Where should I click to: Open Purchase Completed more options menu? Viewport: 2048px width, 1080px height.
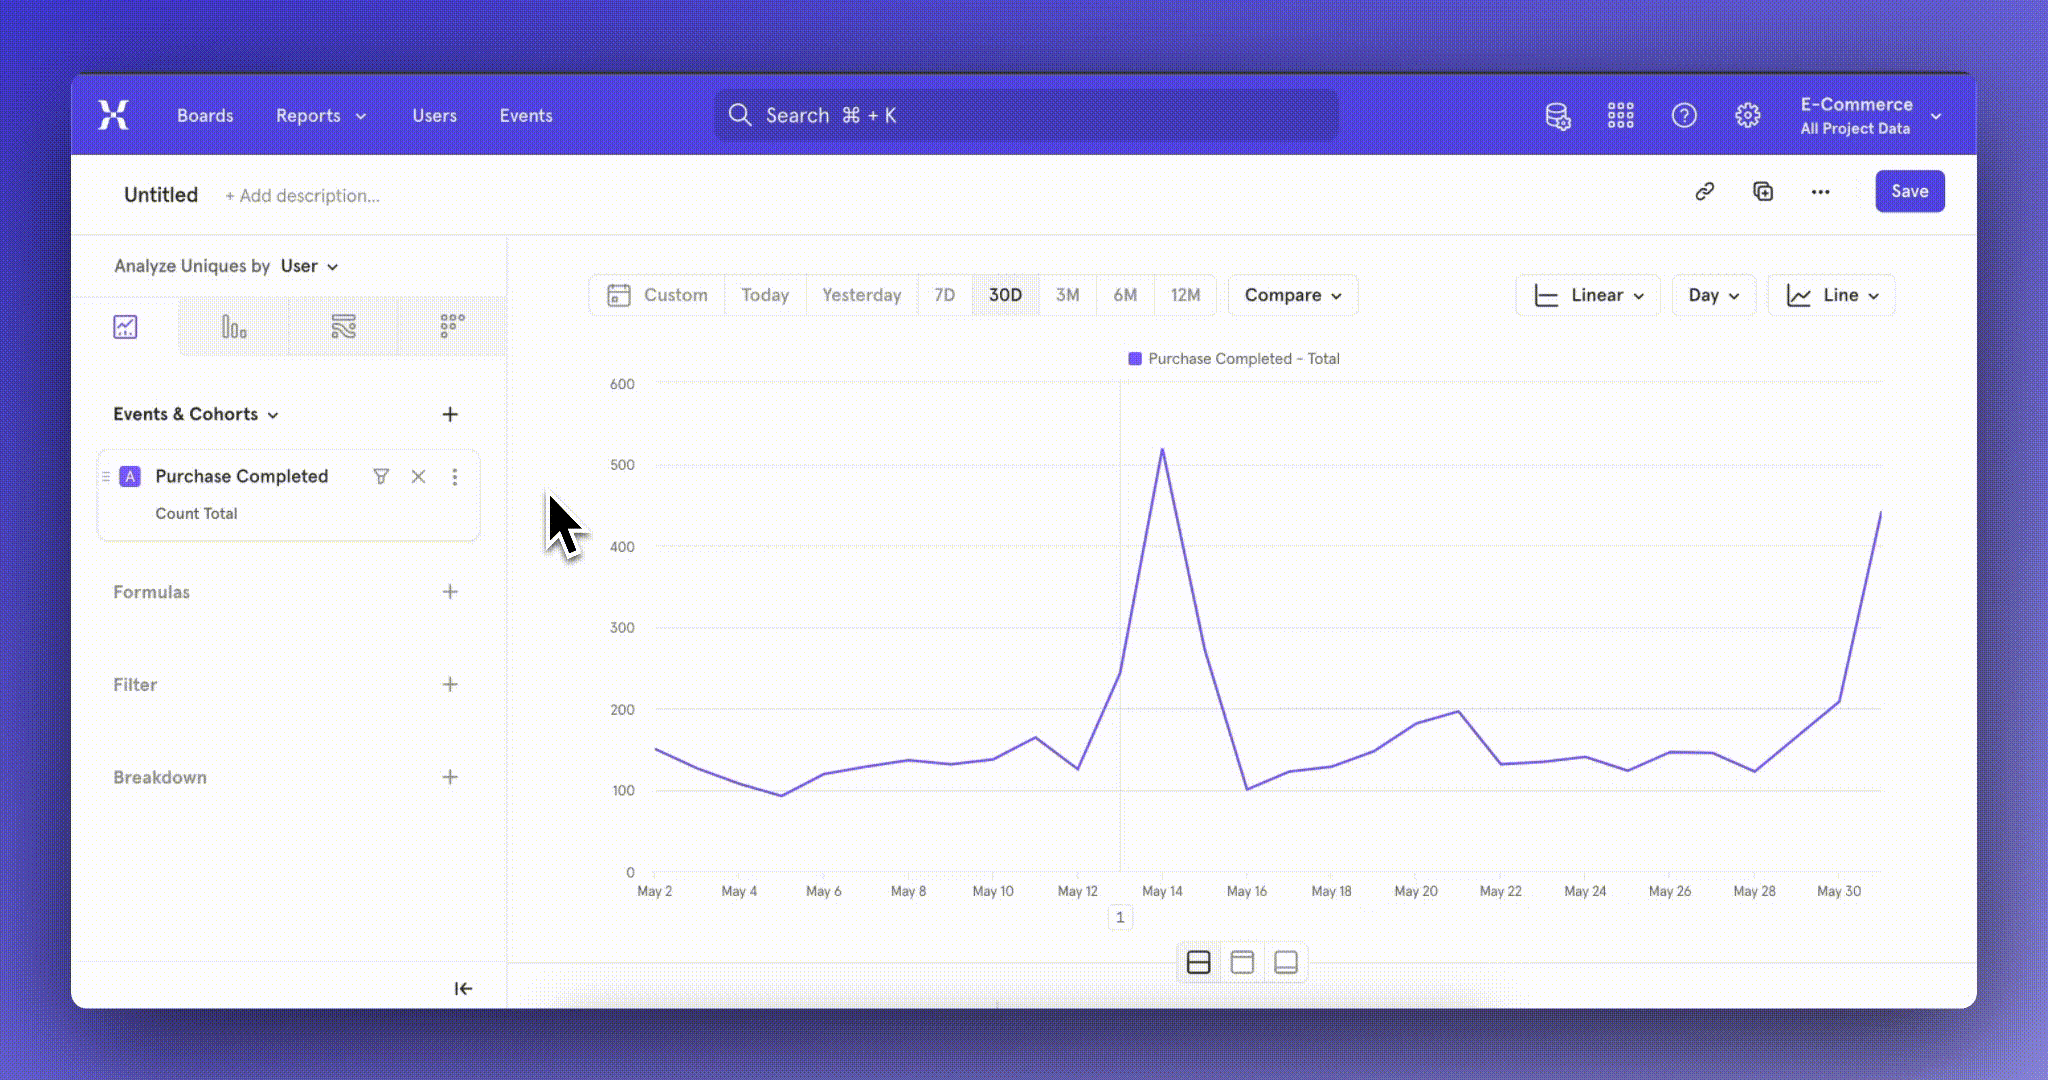coord(455,476)
